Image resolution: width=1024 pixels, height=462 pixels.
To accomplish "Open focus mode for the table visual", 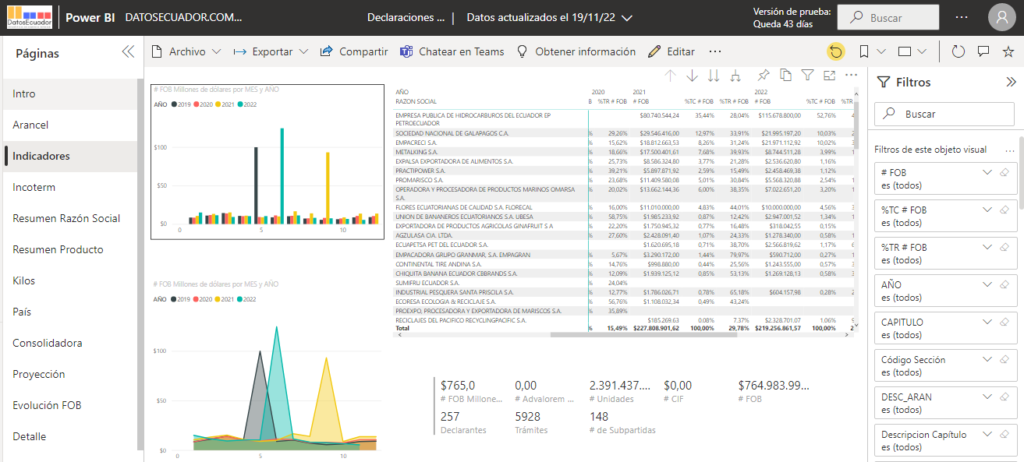I will point(829,75).
